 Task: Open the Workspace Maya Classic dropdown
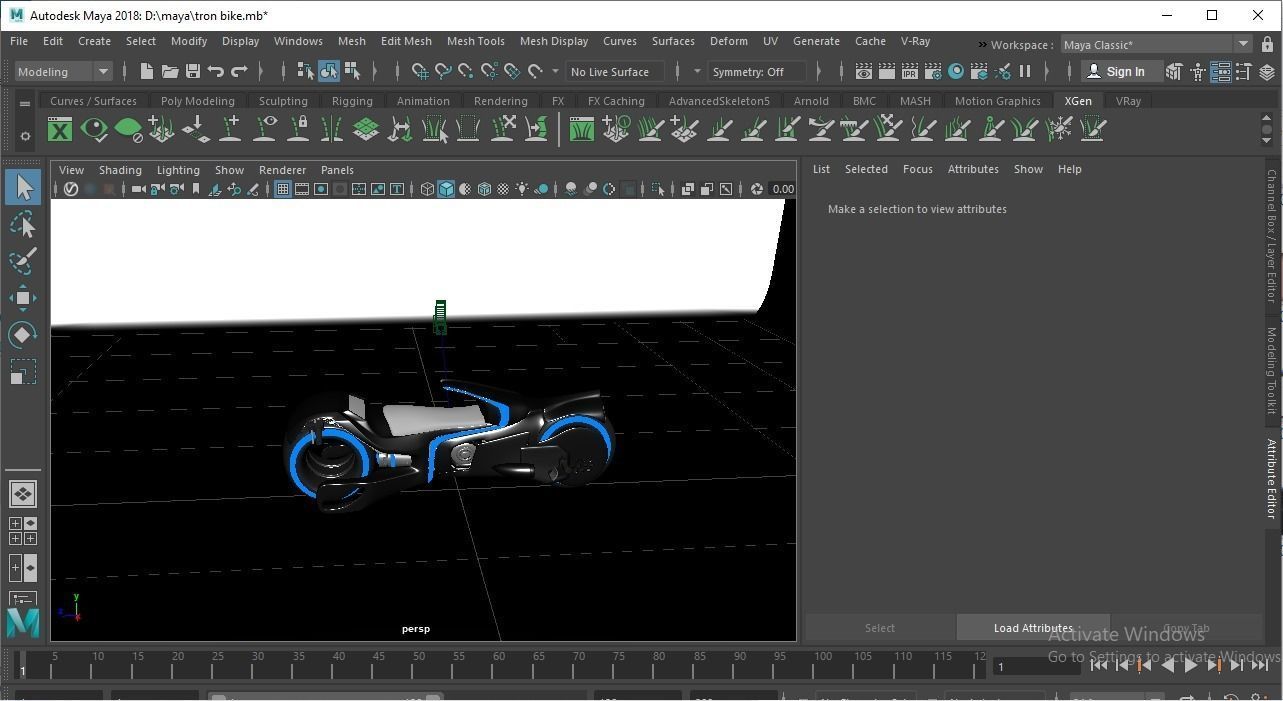coord(1156,44)
